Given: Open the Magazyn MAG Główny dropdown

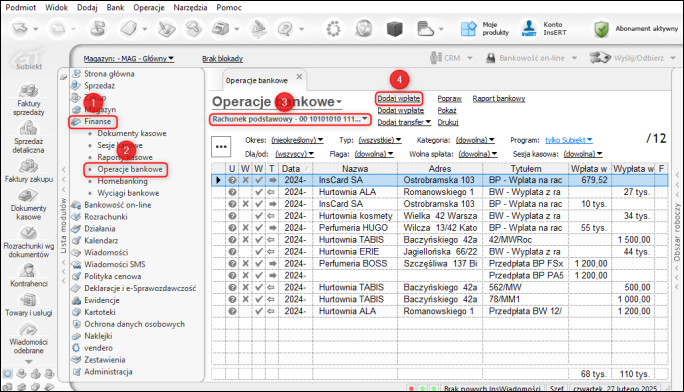Looking at the screenshot, I should (x=129, y=58).
